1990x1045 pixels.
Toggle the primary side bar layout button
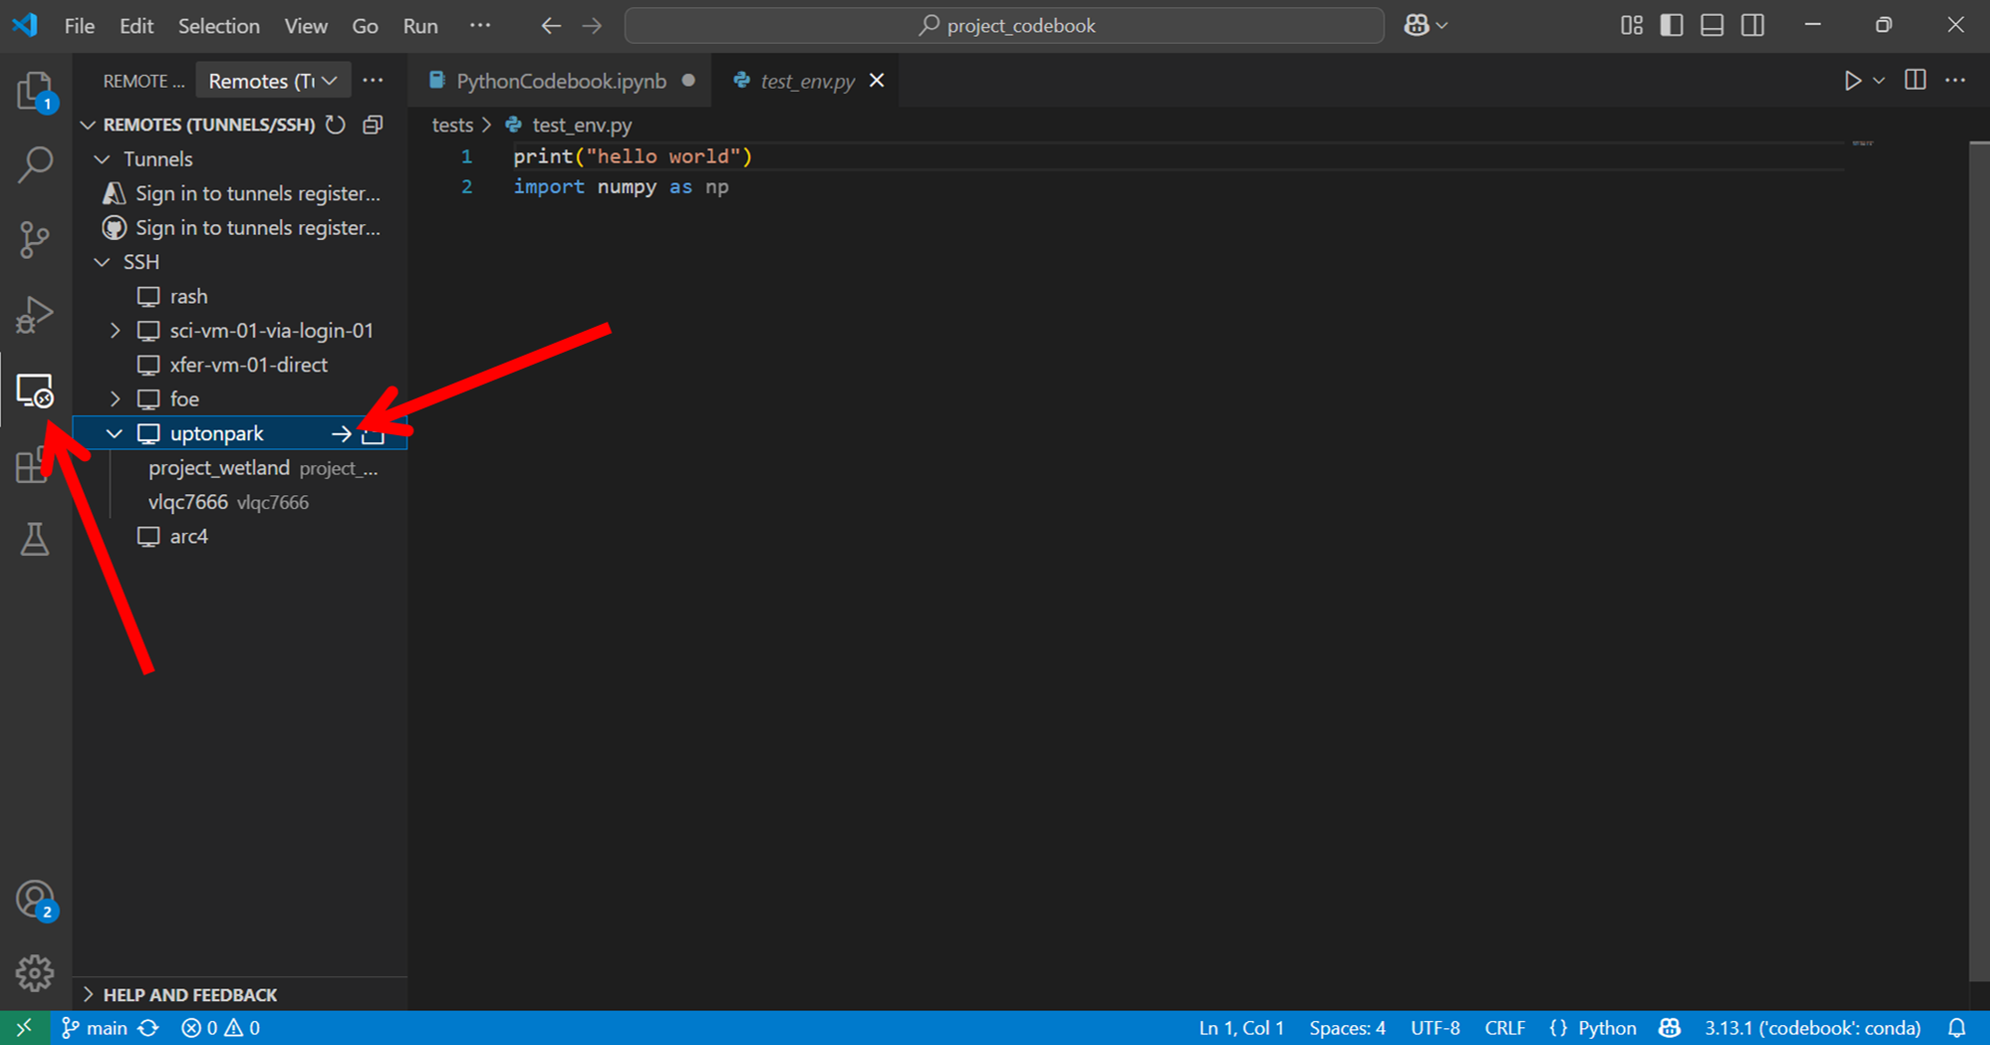(1671, 26)
